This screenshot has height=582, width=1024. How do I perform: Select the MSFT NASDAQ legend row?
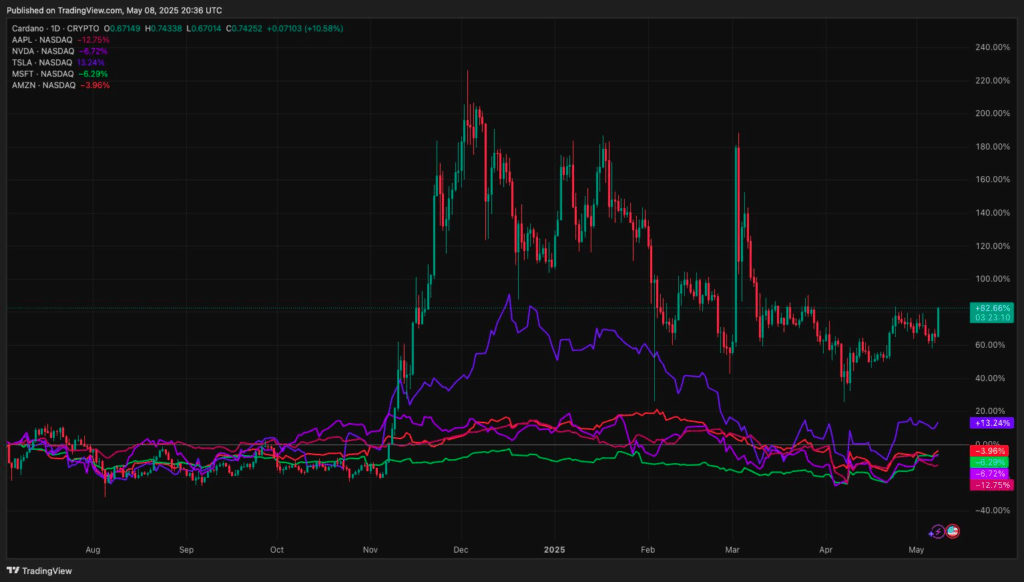coord(59,74)
